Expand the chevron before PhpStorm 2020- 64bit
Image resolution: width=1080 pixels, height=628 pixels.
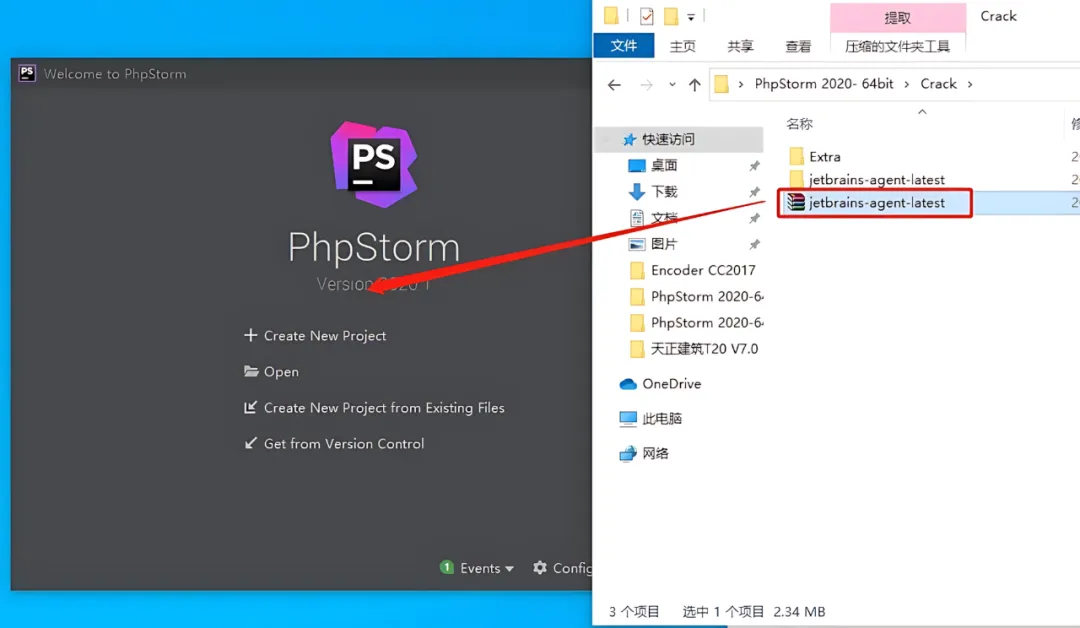pyautogui.click(x=740, y=84)
